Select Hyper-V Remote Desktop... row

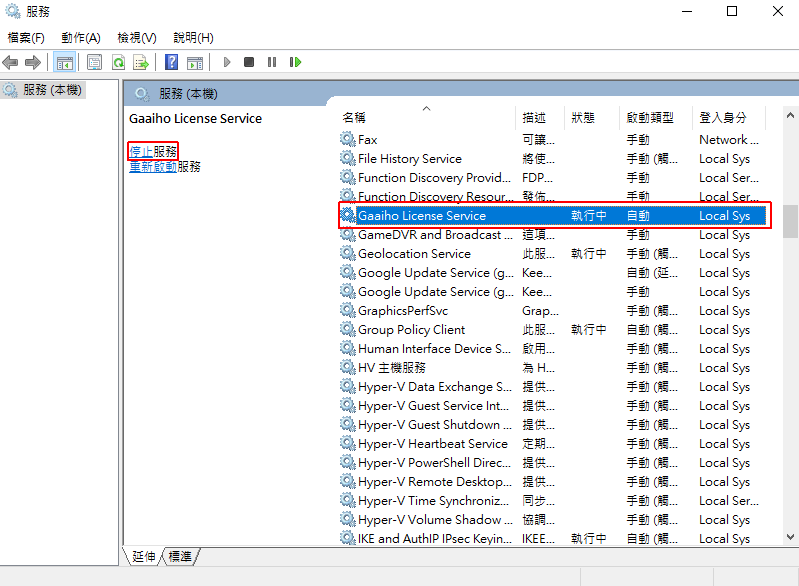point(552,482)
